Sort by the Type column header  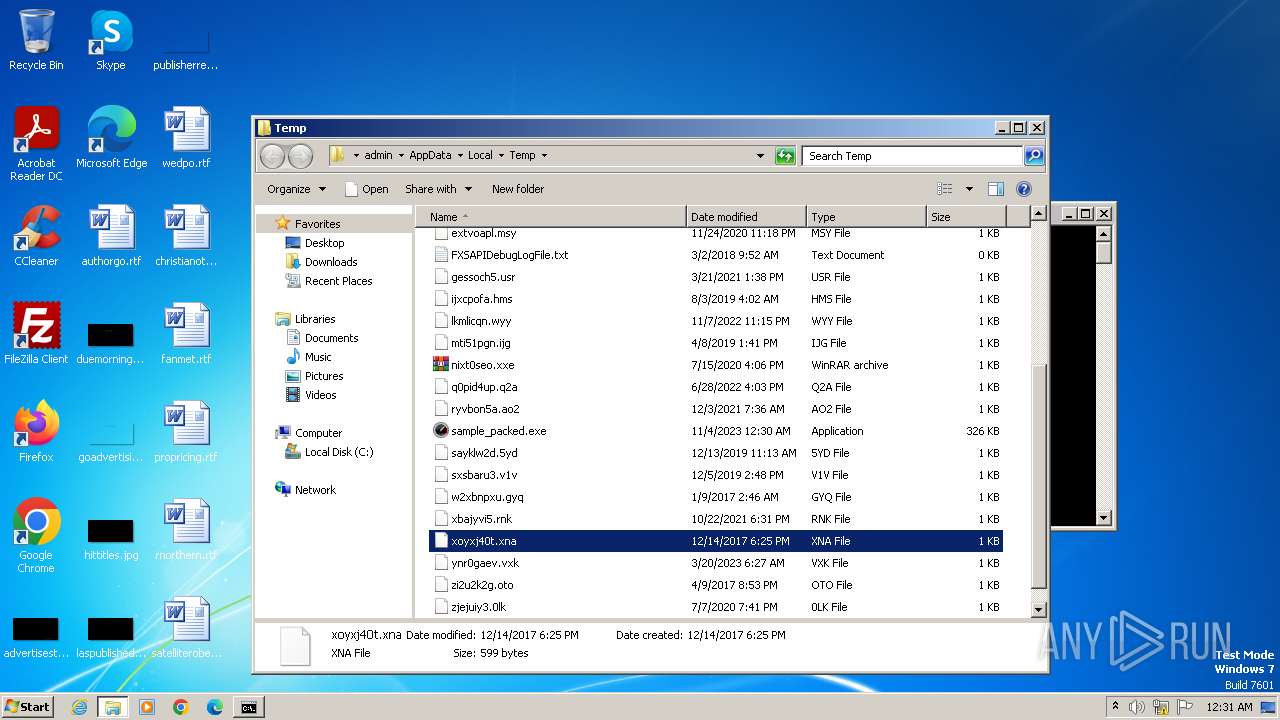[x=866, y=217]
